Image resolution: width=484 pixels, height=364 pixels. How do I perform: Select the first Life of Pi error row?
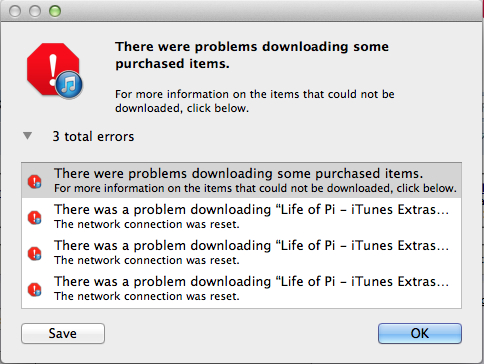point(241,216)
